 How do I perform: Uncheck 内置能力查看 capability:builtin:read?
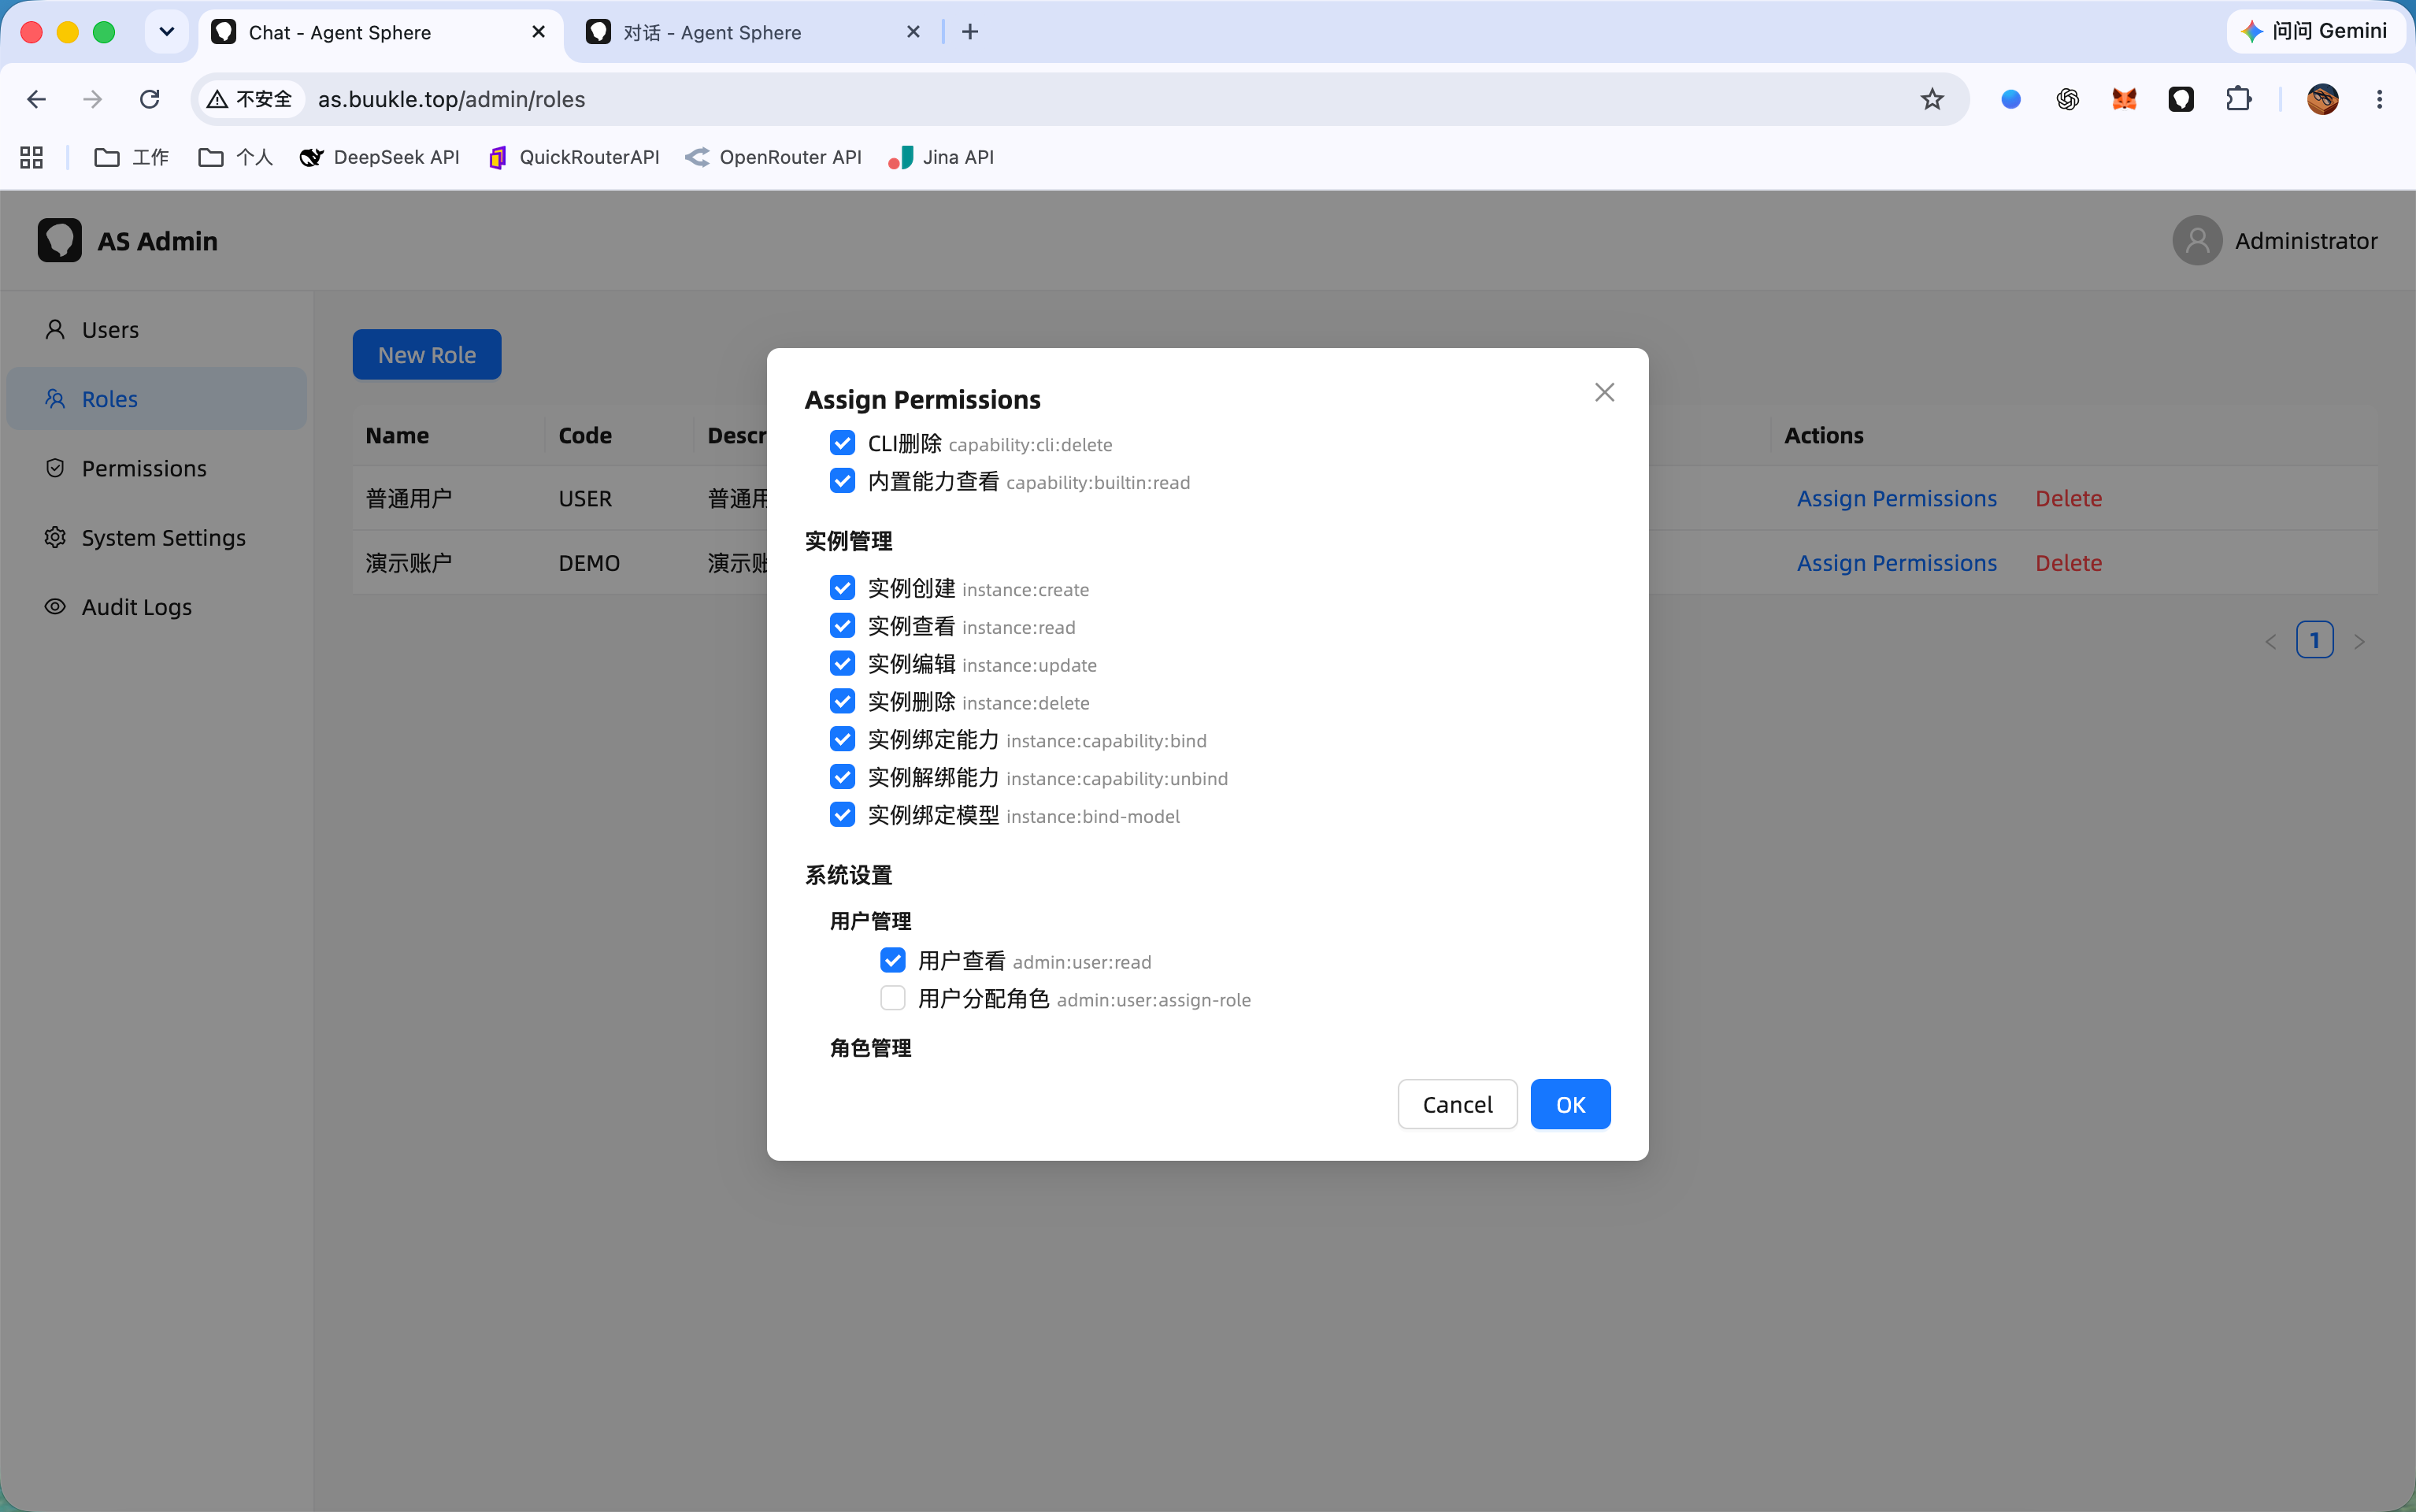842,481
